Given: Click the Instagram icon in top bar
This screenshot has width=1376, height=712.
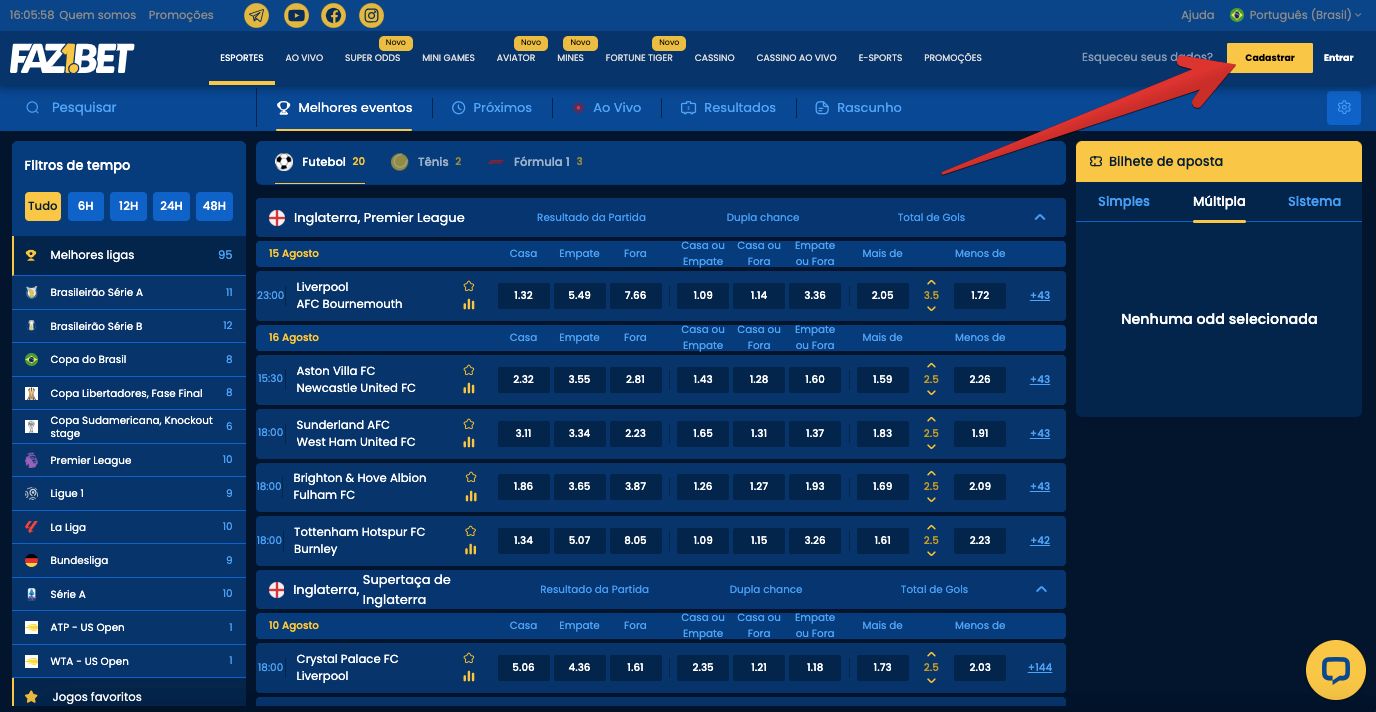Looking at the screenshot, I should pyautogui.click(x=371, y=15).
